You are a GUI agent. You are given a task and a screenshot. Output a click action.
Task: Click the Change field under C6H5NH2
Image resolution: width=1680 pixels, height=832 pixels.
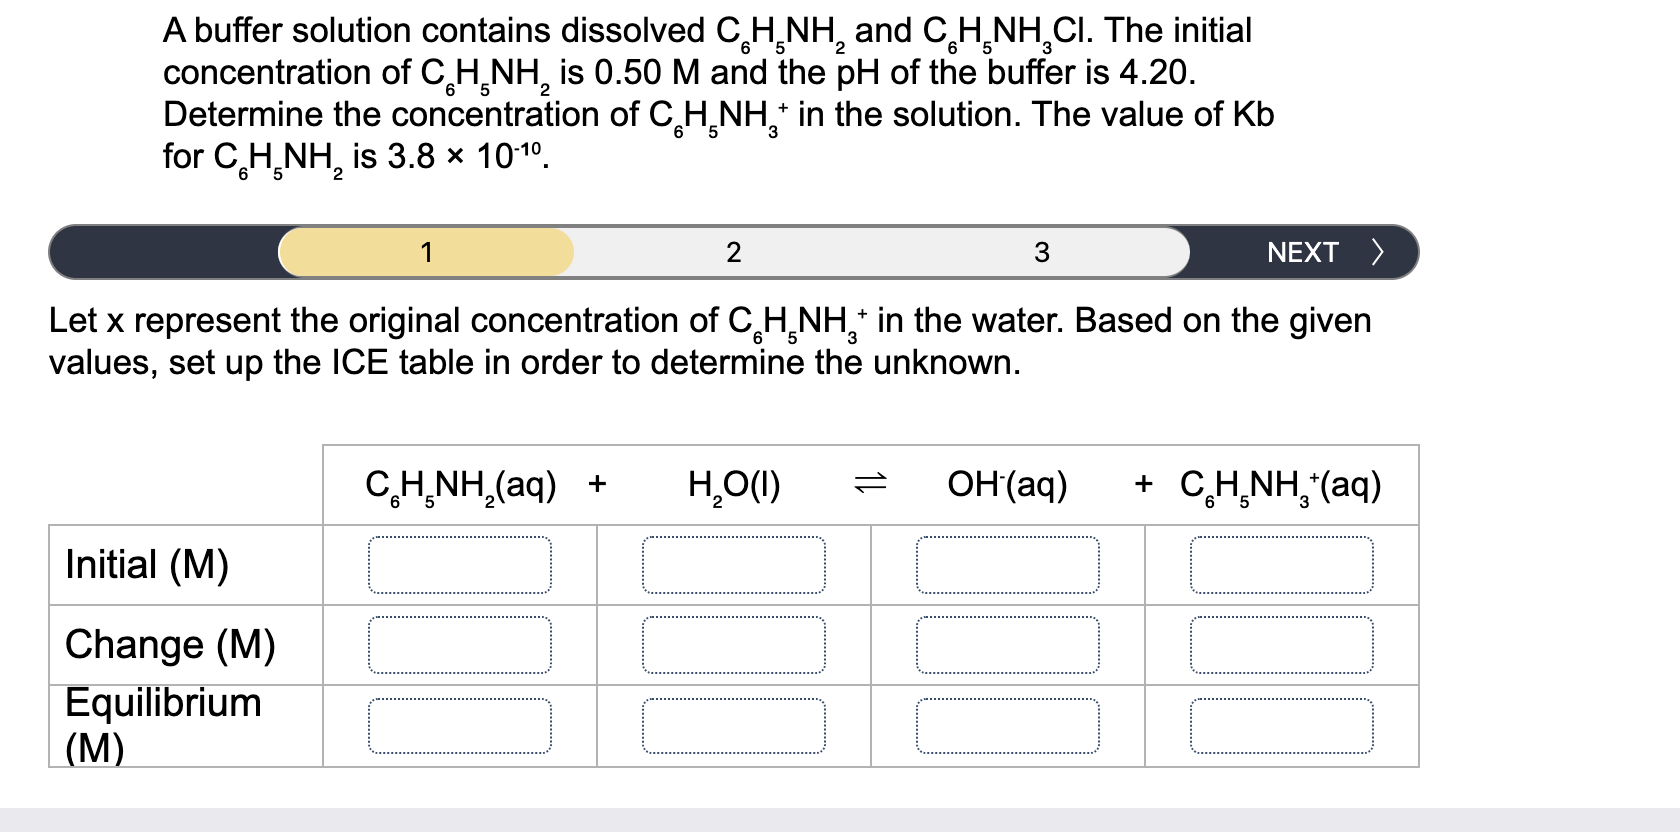pos(462,645)
